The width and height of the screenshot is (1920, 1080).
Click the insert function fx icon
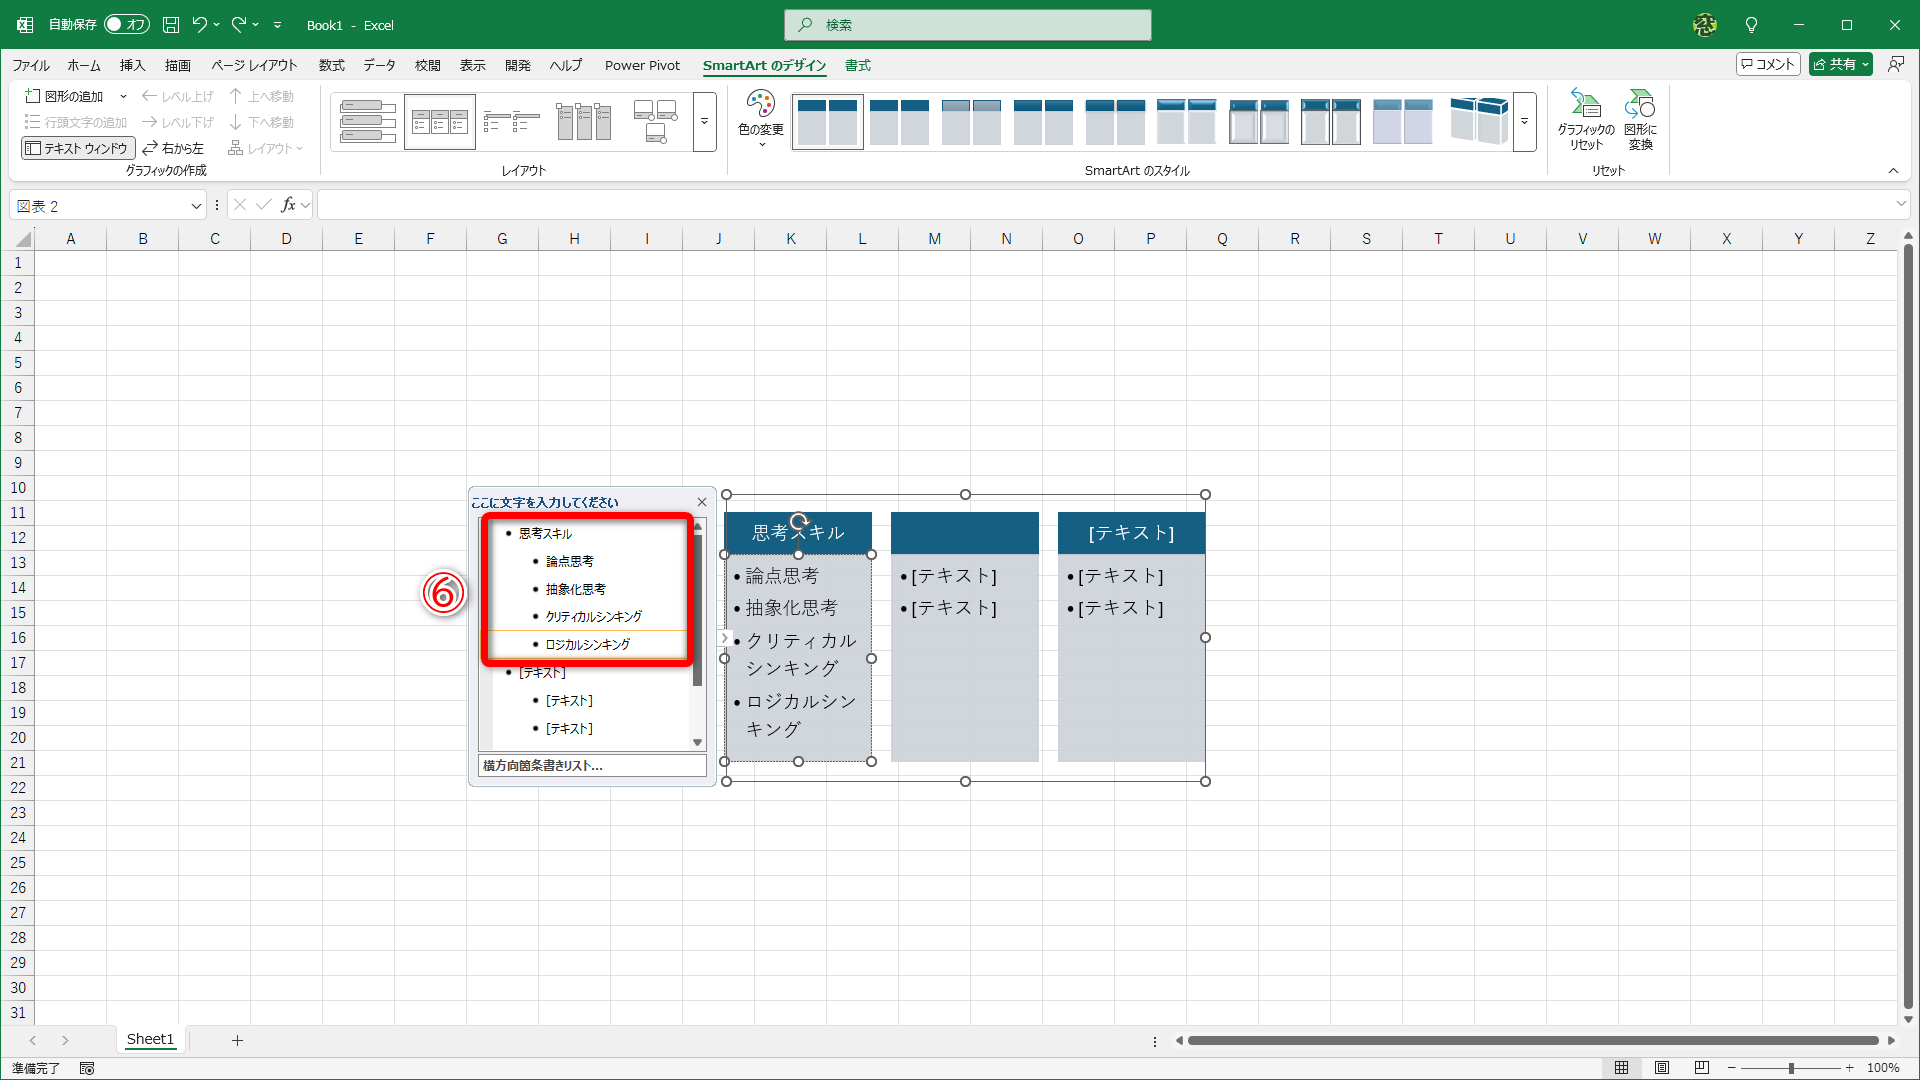click(288, 205)
